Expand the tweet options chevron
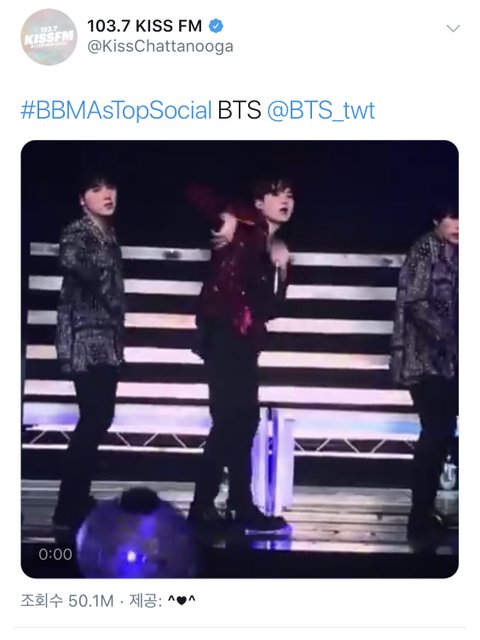The image size is (480, 640). [453, 29]
